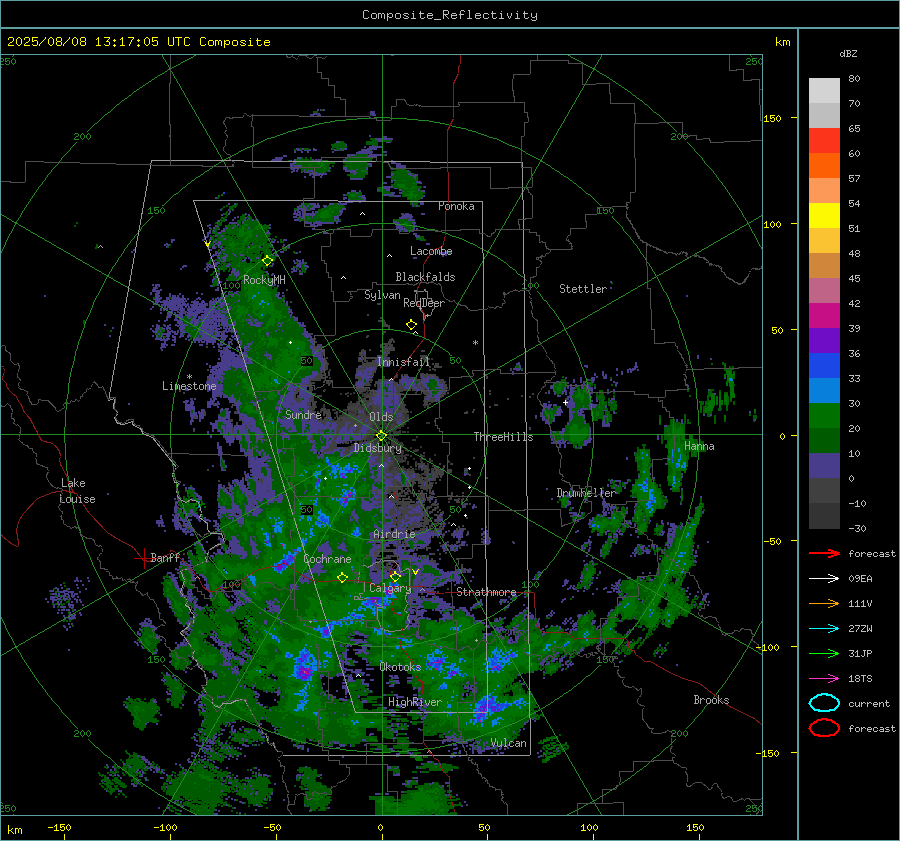
Task: Click the ThreeHills town label
Action: click(x=503, y=437)
